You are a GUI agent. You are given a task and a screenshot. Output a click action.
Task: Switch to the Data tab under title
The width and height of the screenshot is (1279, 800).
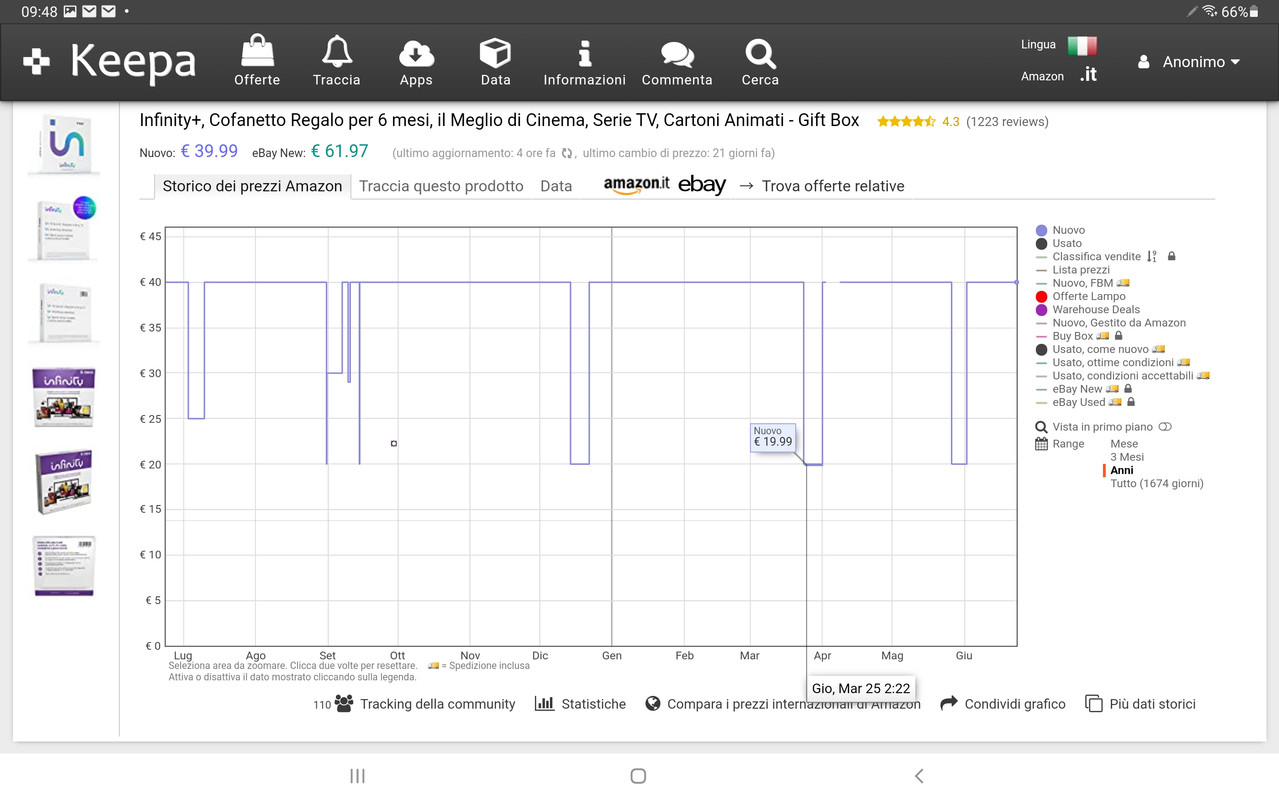click(556, 186)
